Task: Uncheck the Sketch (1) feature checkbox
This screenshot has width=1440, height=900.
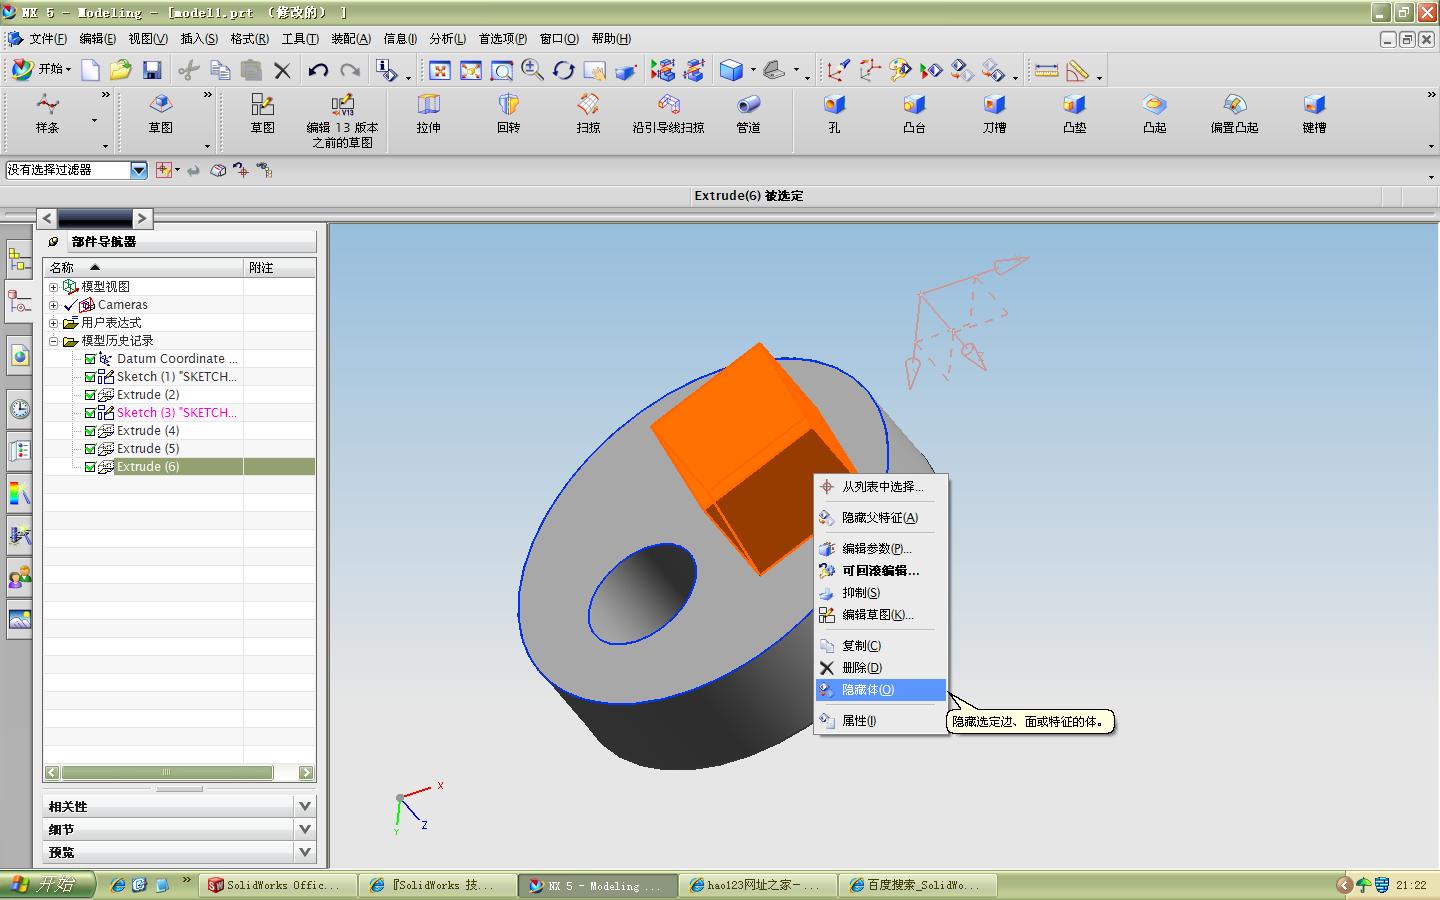Action: click(x=90, y=377)
